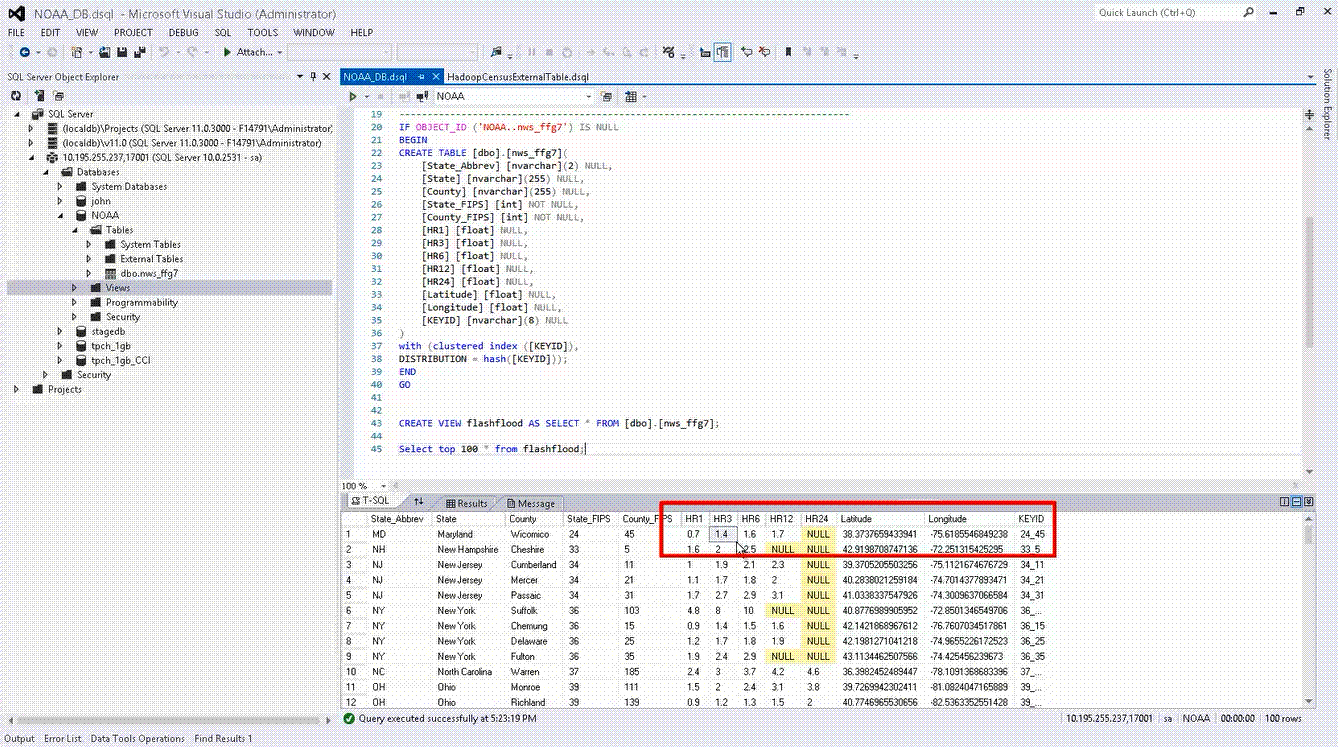The width and height of the screenshot is (1338, 747).
Task: Expand the Projects node
Action: tap(16, 389)
